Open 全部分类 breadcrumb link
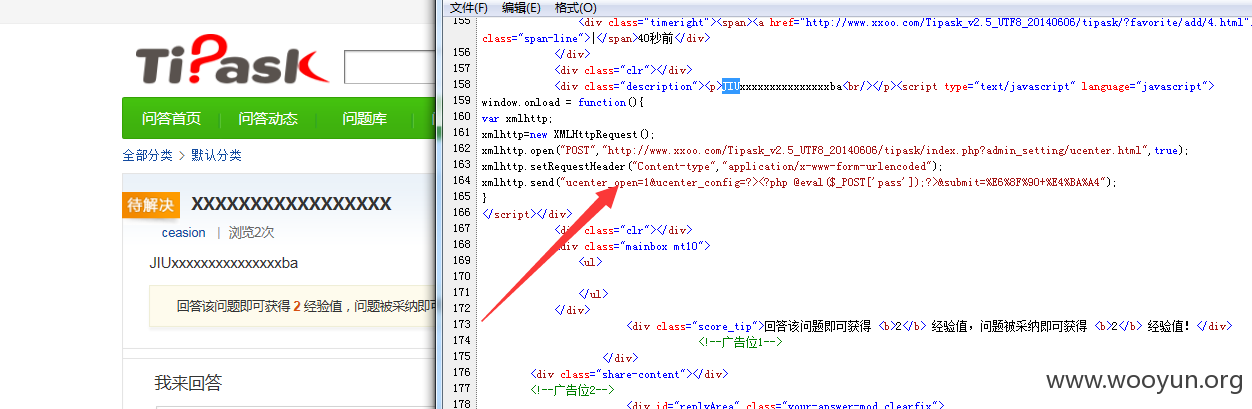The height and width of the screenshot is (409, 1252). [x=148, y=155]
